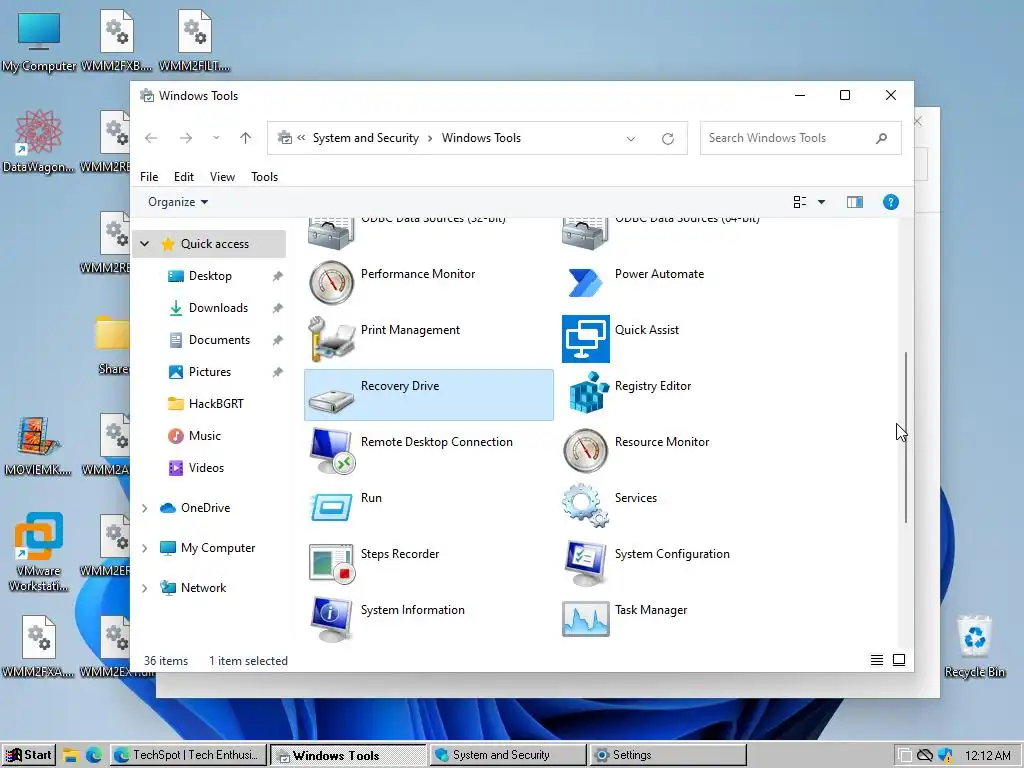Show hidden breadcrumb path chevrons
The image size is (1024, 768).
301,138
